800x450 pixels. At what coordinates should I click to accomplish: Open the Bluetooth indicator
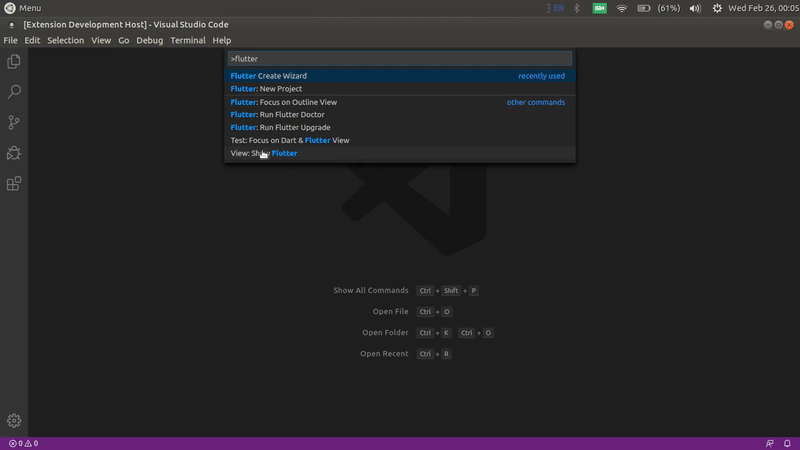pos(577,8)
